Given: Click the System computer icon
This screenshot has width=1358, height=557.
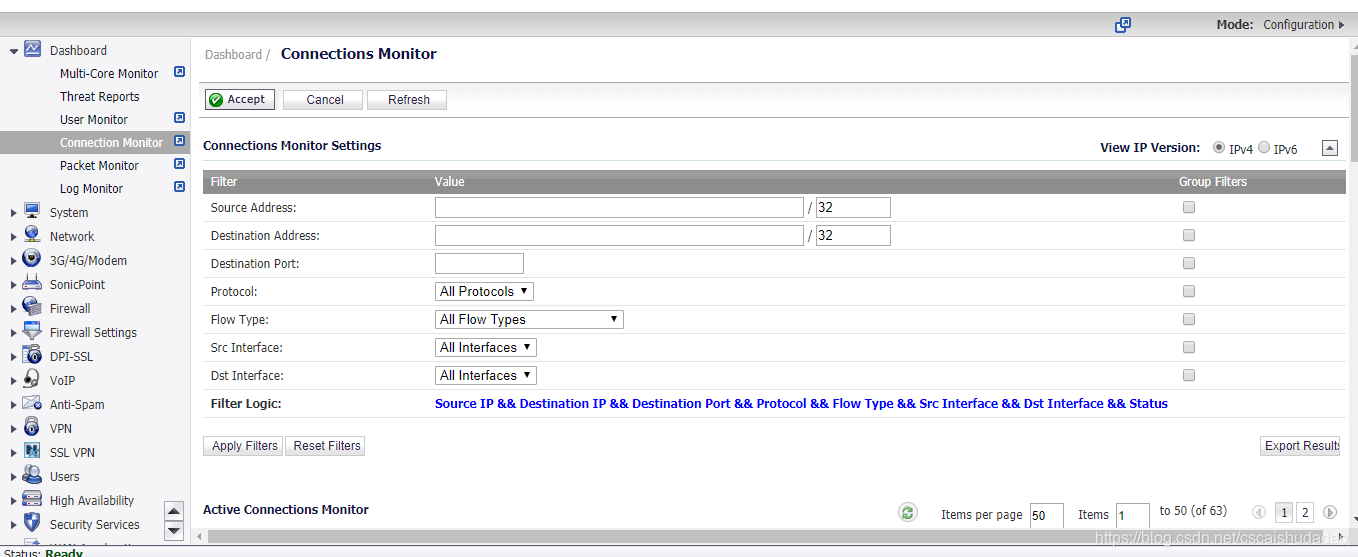Looking at the screenshot, I should [x=32, y=212].
